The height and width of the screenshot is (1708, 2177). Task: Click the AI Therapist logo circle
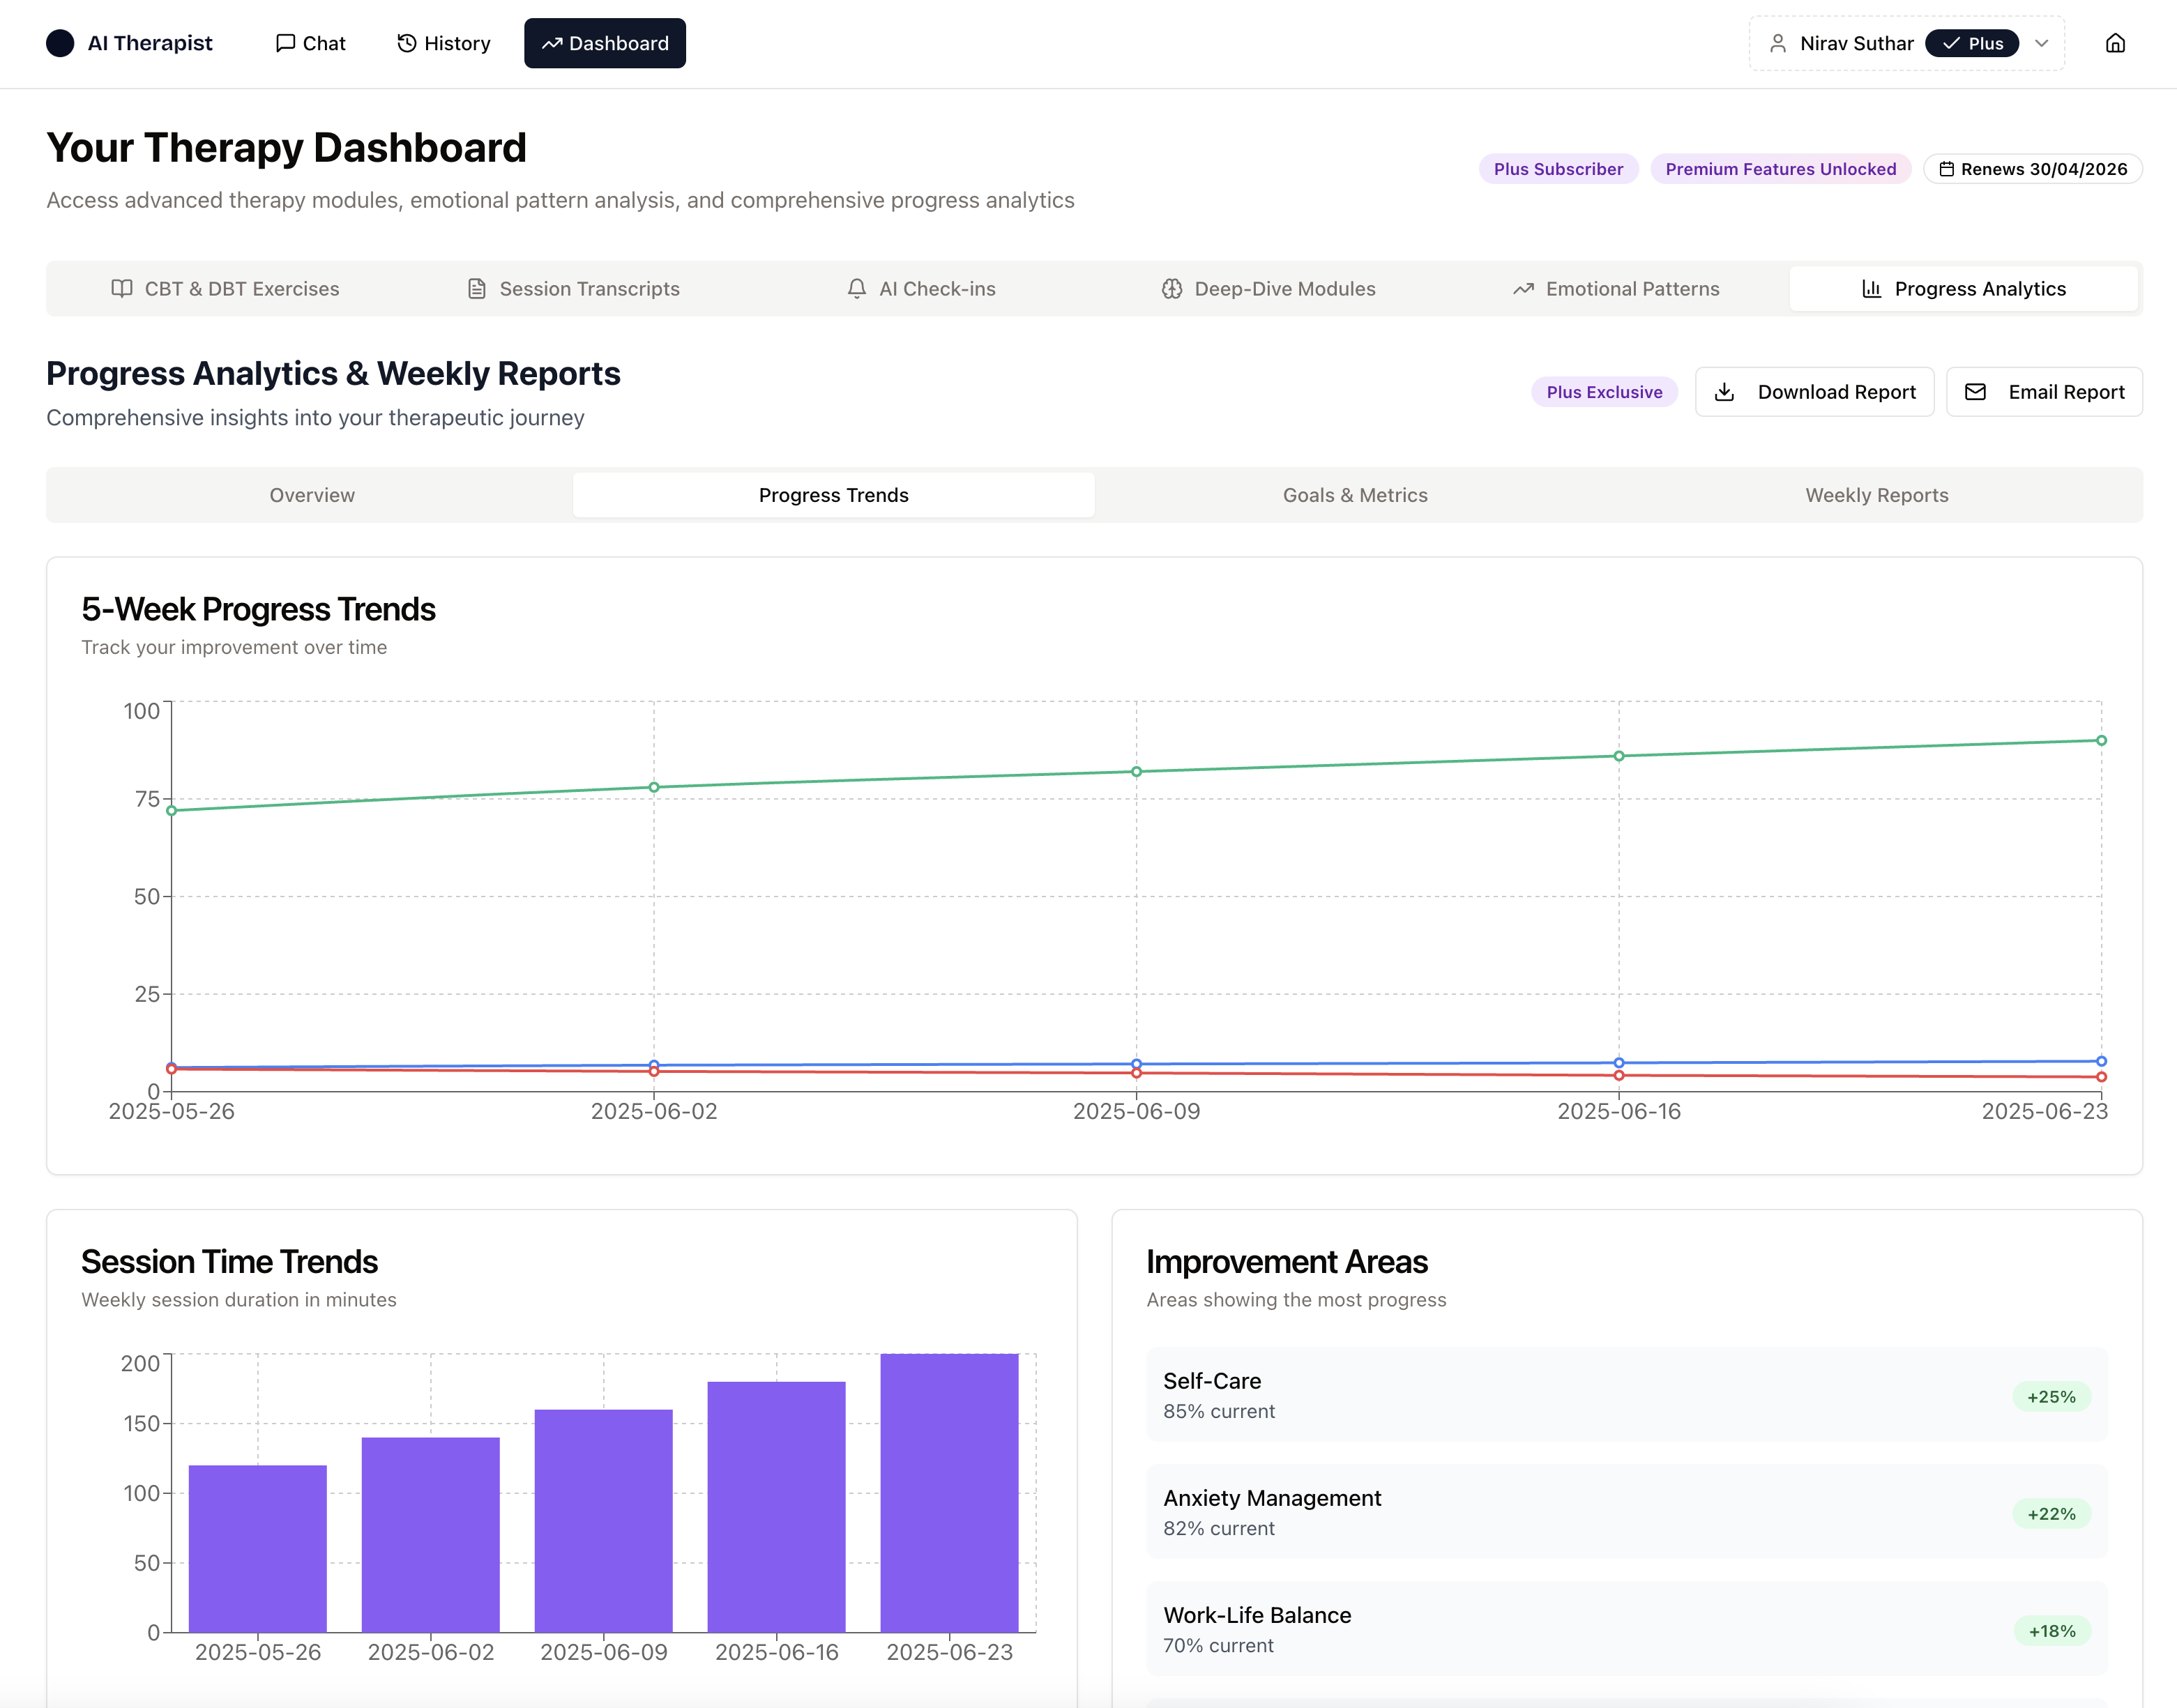(x=60, y=43)
